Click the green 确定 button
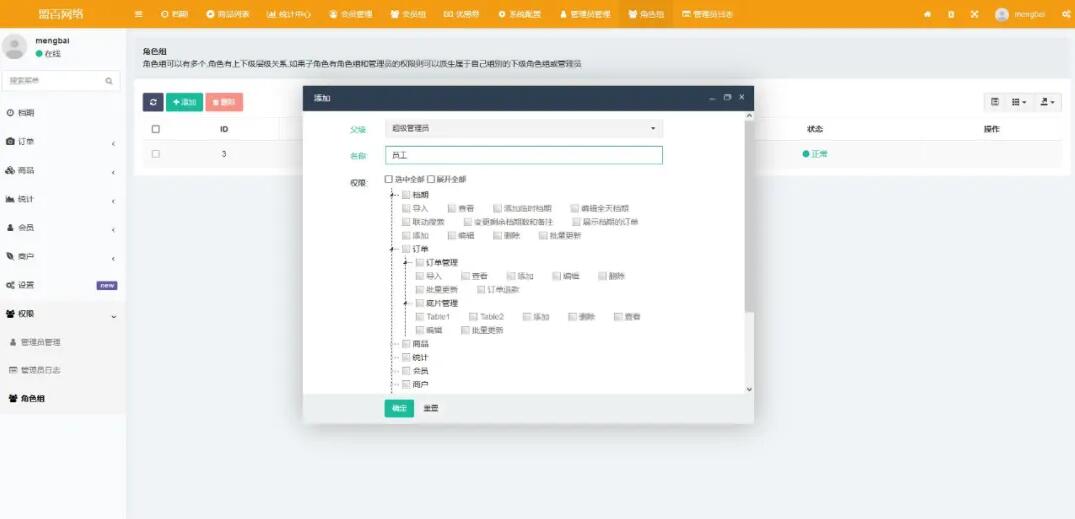This screenshot has width=1075, height=519. click(x=399, y=408)
